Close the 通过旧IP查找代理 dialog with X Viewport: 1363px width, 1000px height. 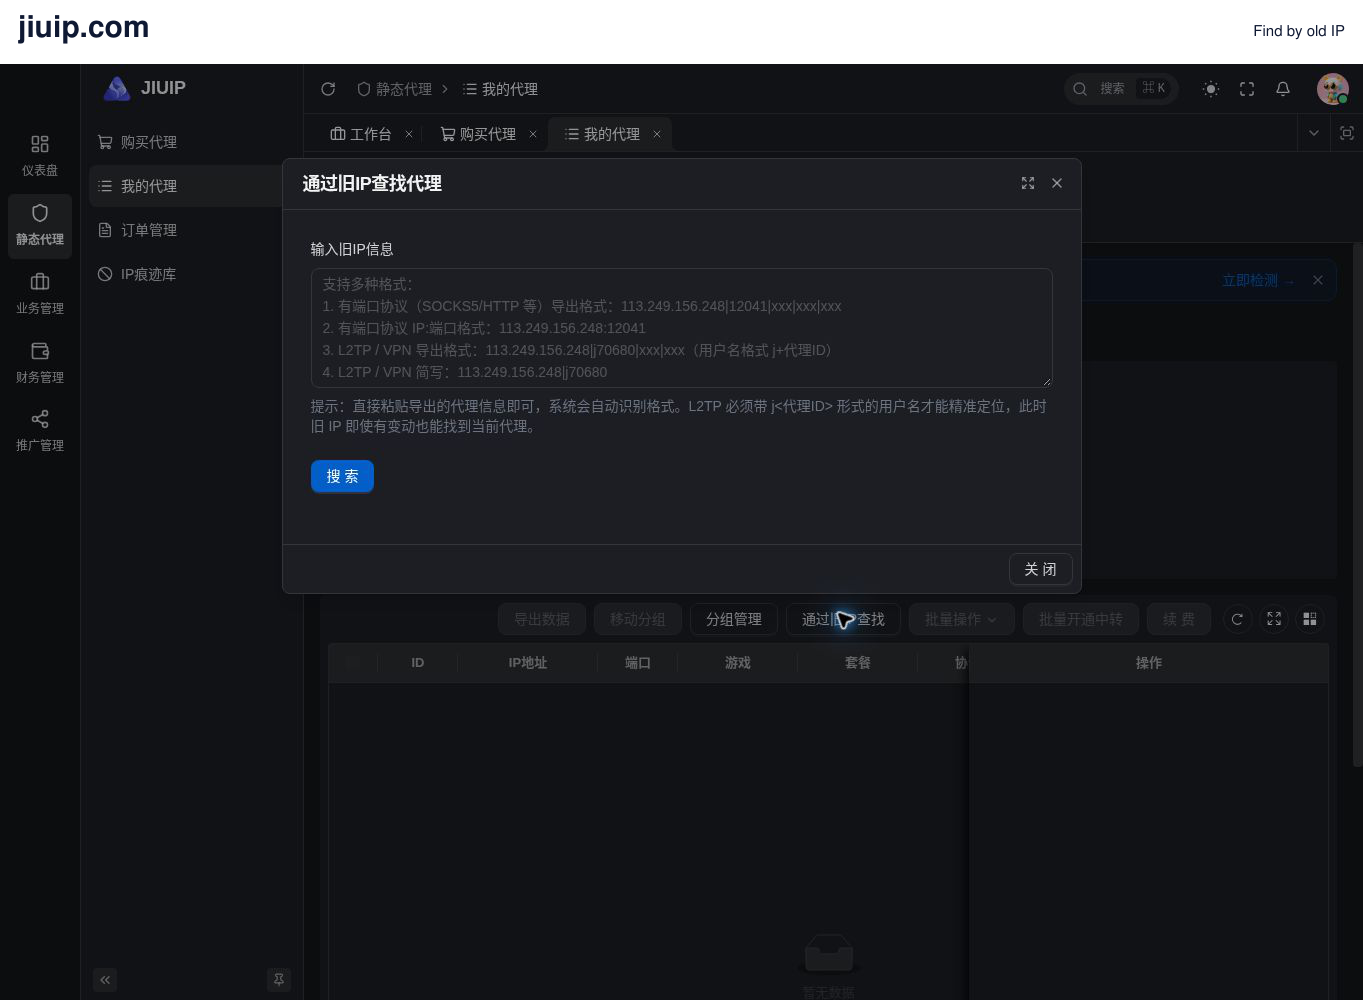(1057, 183)
